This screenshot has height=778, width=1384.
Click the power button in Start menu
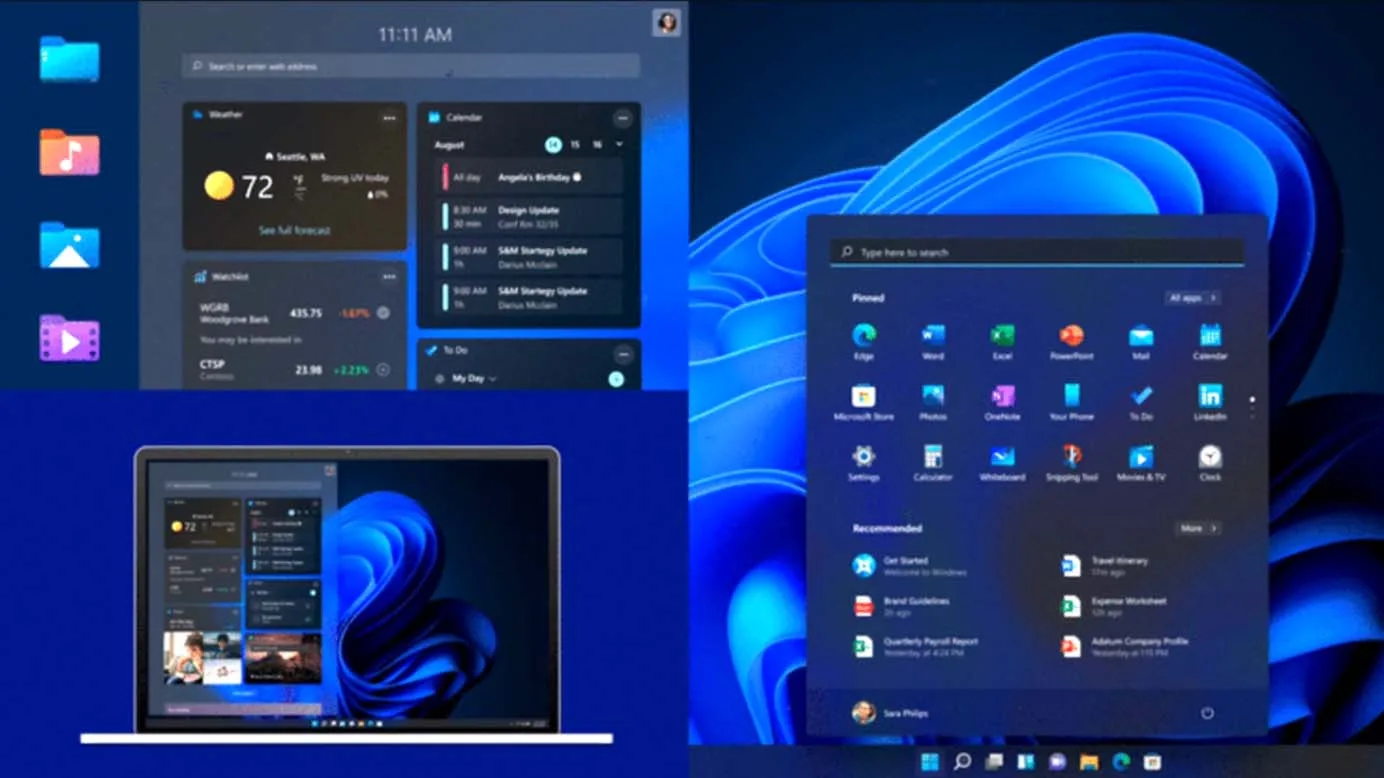click(1207, 713)
